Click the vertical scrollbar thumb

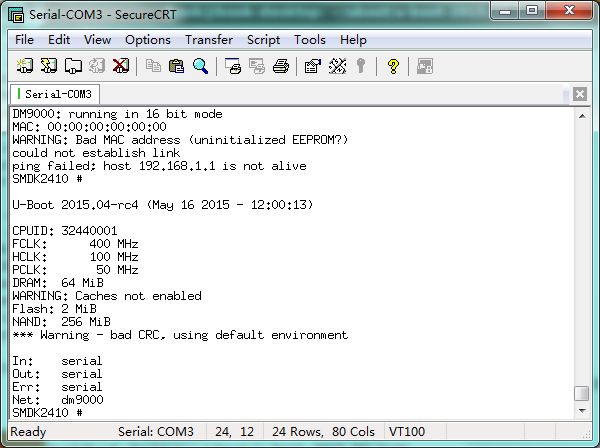[582, 394]
